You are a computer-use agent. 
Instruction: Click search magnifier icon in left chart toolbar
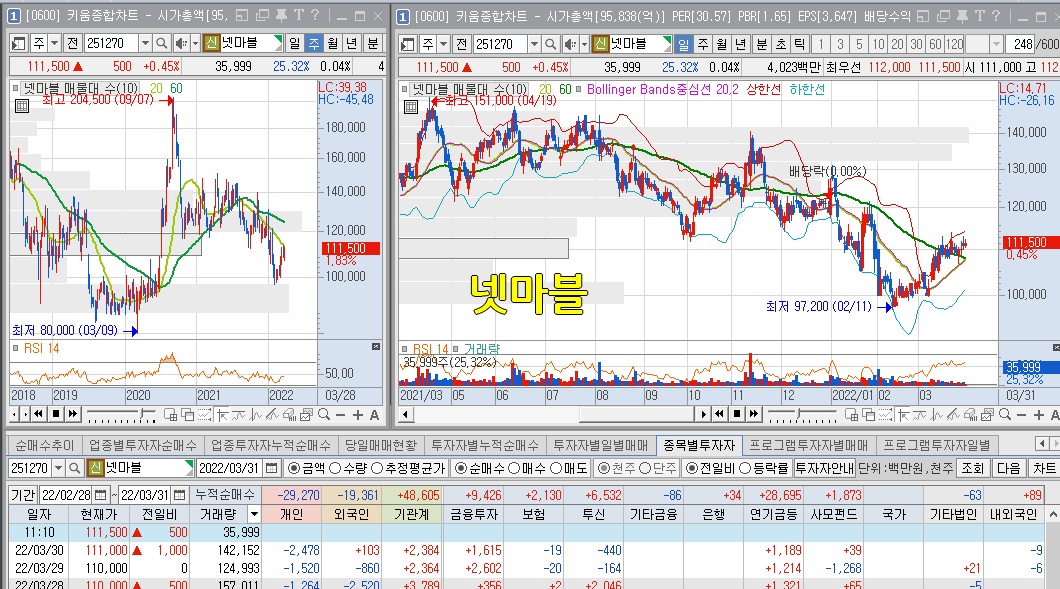[162, 43]
